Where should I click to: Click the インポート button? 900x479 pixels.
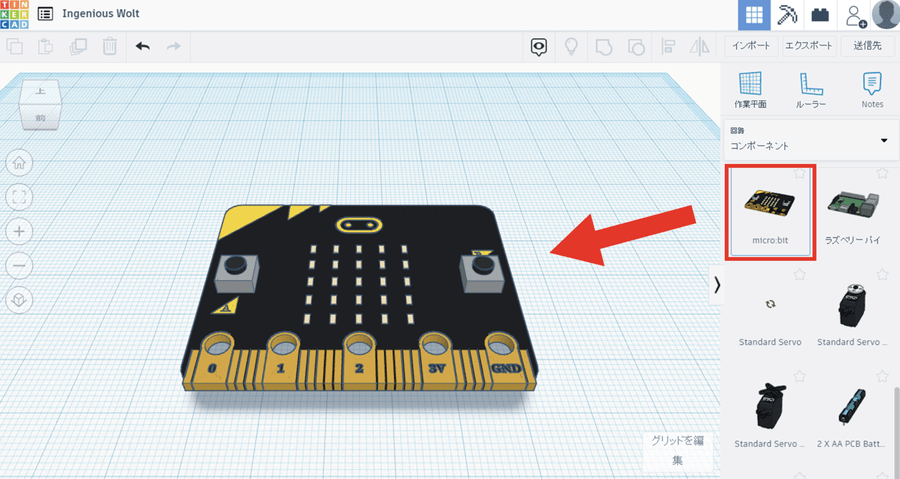click(x=751, y=46)
